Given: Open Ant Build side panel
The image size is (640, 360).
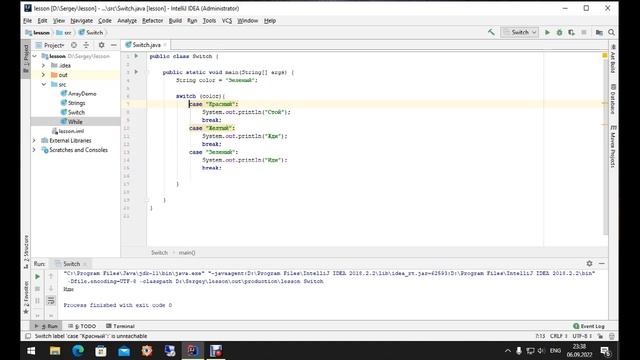Looking at the screenshot, I should tap(613, 58).
